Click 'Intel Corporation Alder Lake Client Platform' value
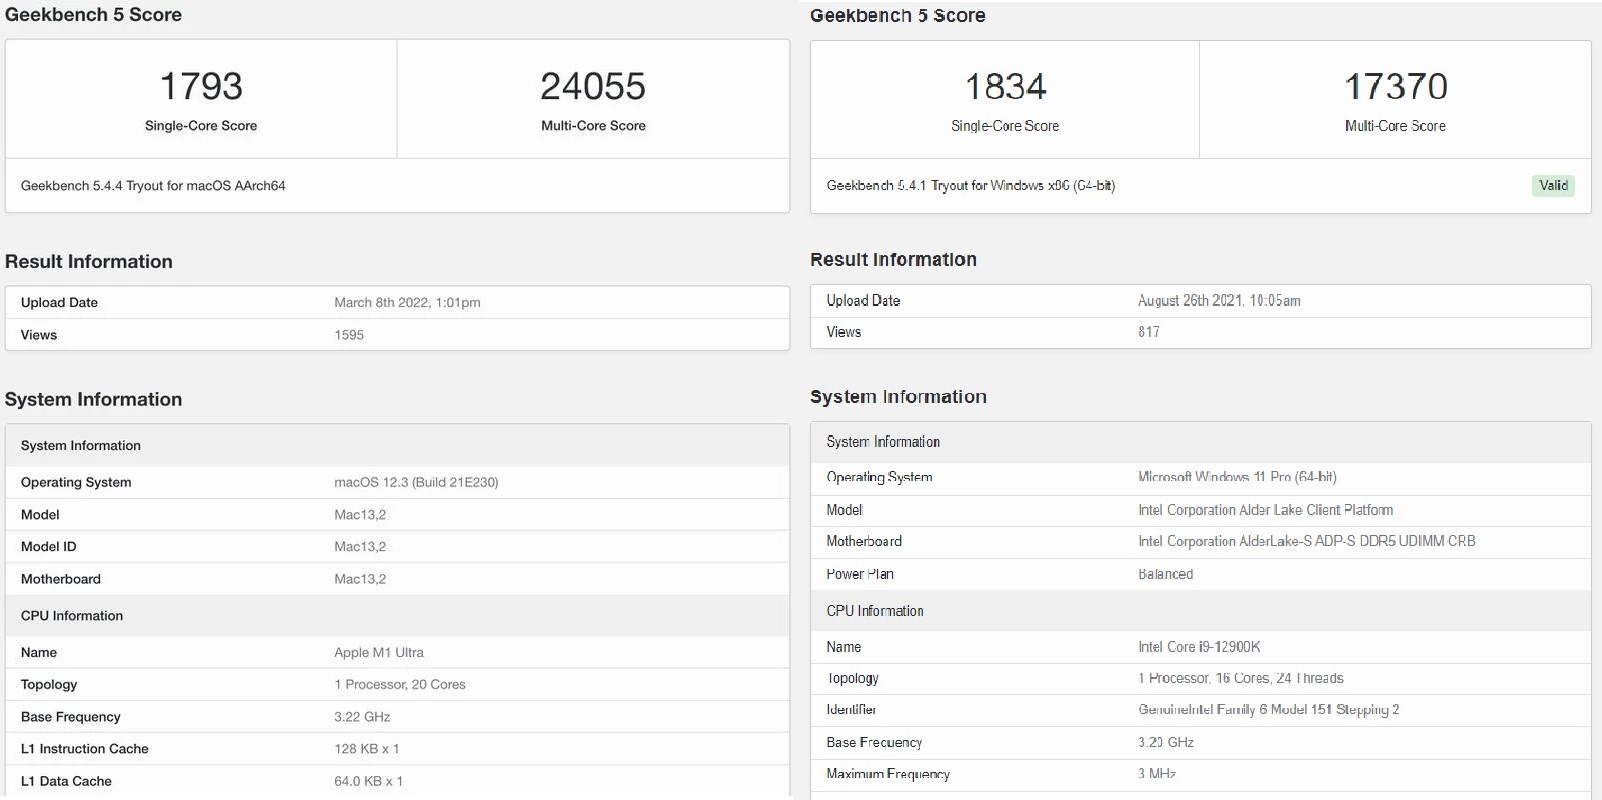Image resolution: width=1602 pixels, height=800 pixels. coord(1265,510)
